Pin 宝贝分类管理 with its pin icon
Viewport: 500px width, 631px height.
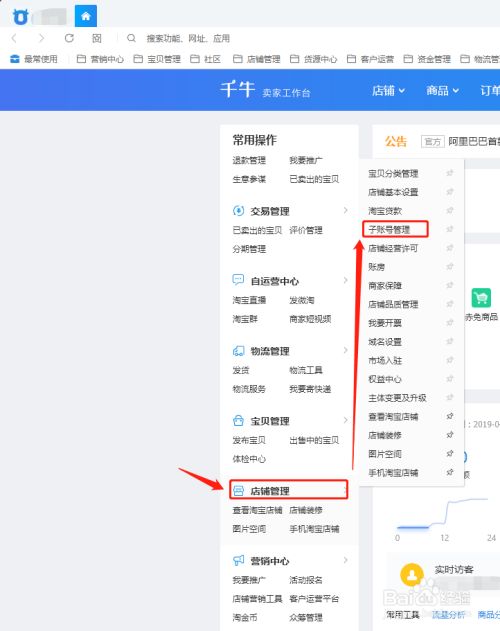450,173
